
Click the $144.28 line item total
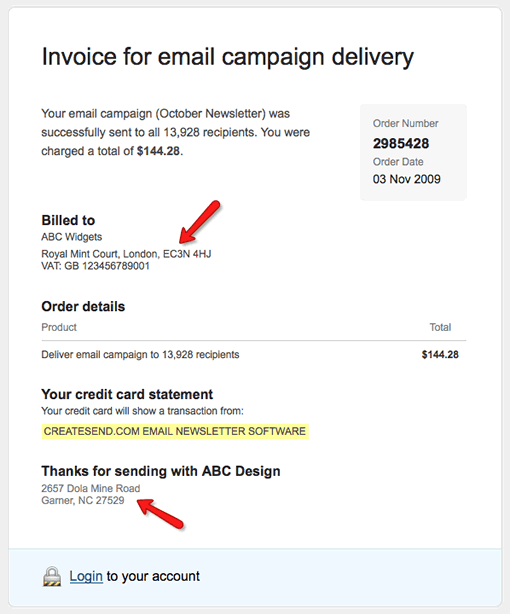tap(440, 354)
